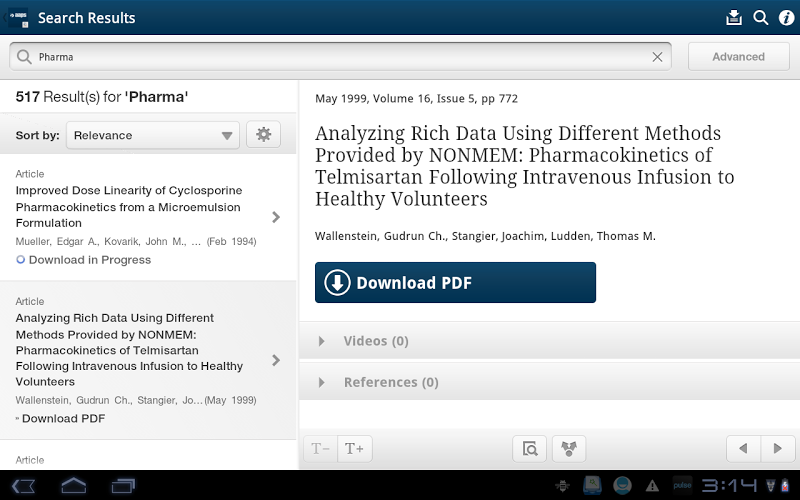Clear the Pharma search text

coord(657,57)
